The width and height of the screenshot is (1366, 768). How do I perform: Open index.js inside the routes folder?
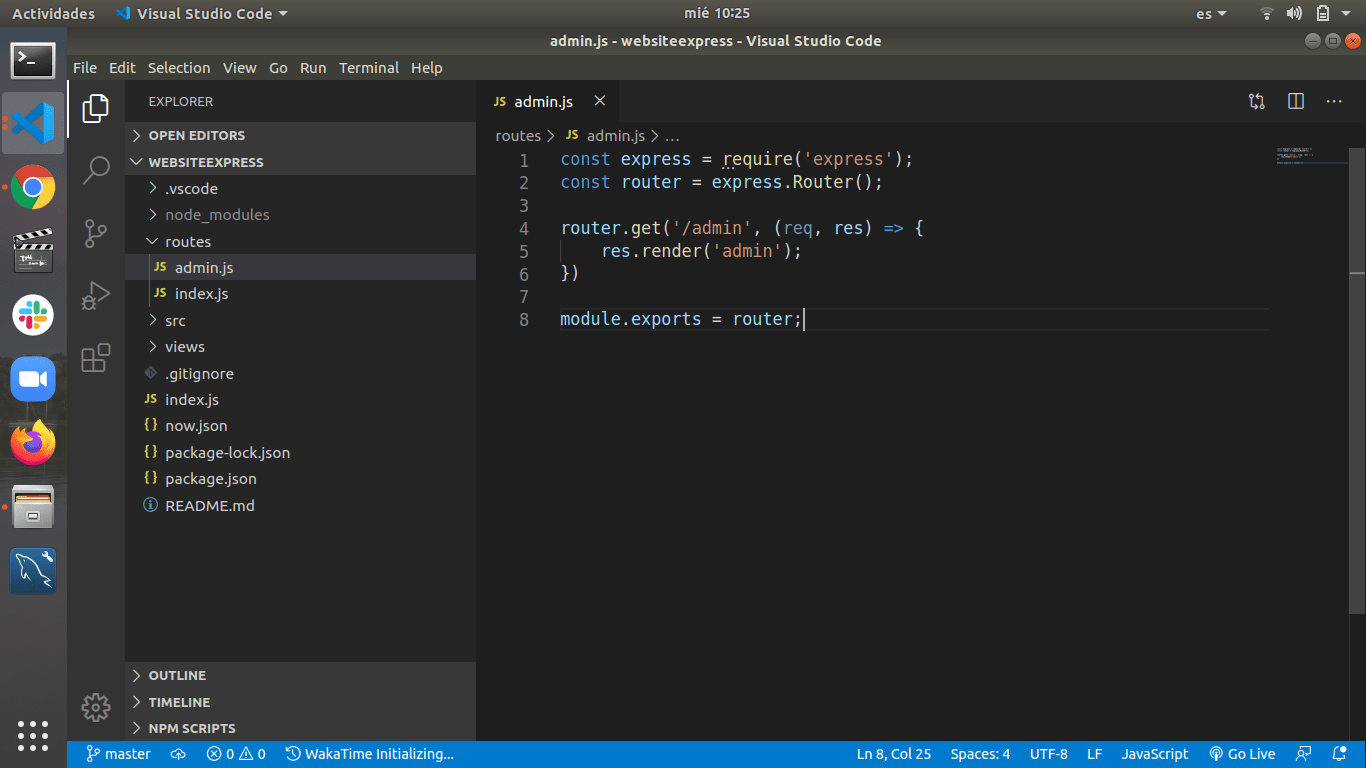[300, 293]
